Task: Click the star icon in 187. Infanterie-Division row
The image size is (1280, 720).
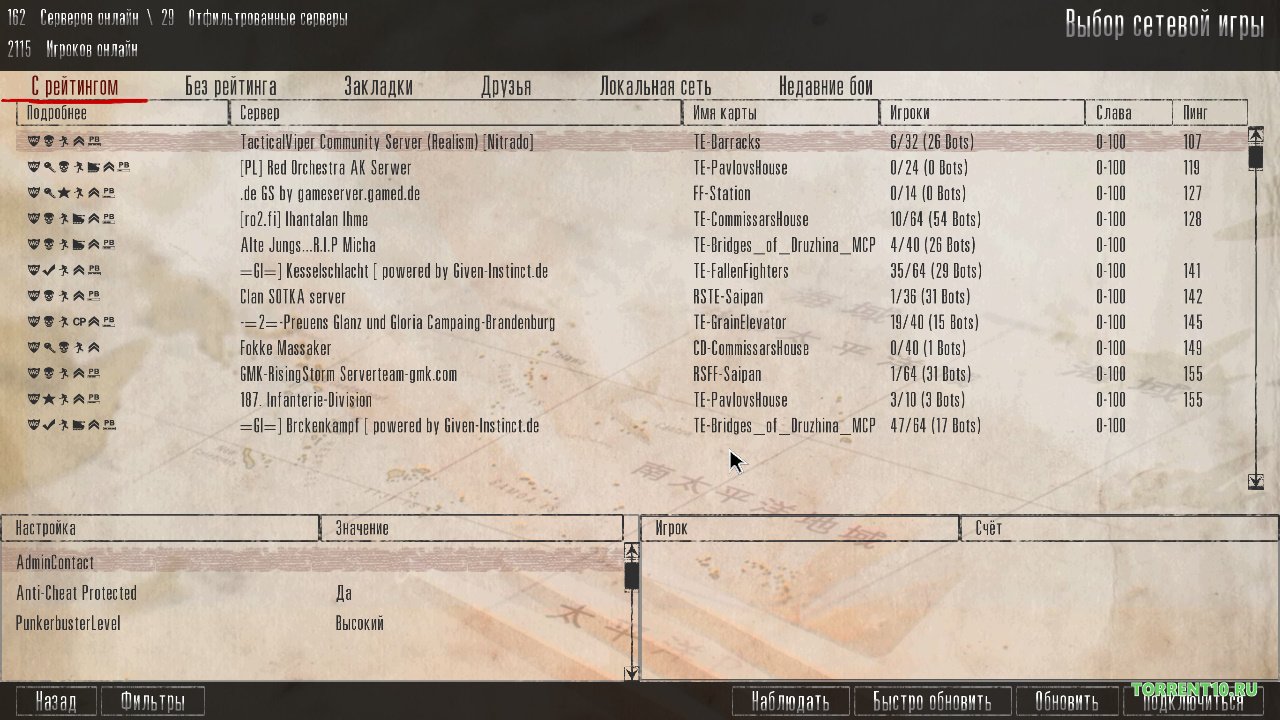Action: pos(48,400)
